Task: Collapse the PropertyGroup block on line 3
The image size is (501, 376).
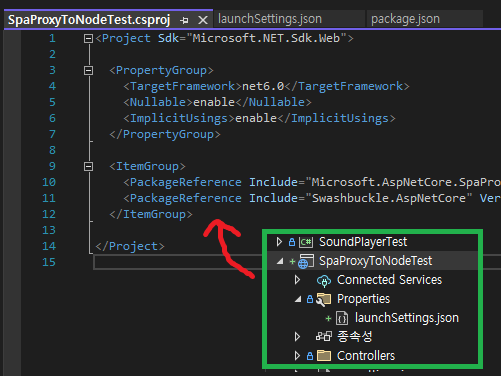Action: (x=88, y=71)
